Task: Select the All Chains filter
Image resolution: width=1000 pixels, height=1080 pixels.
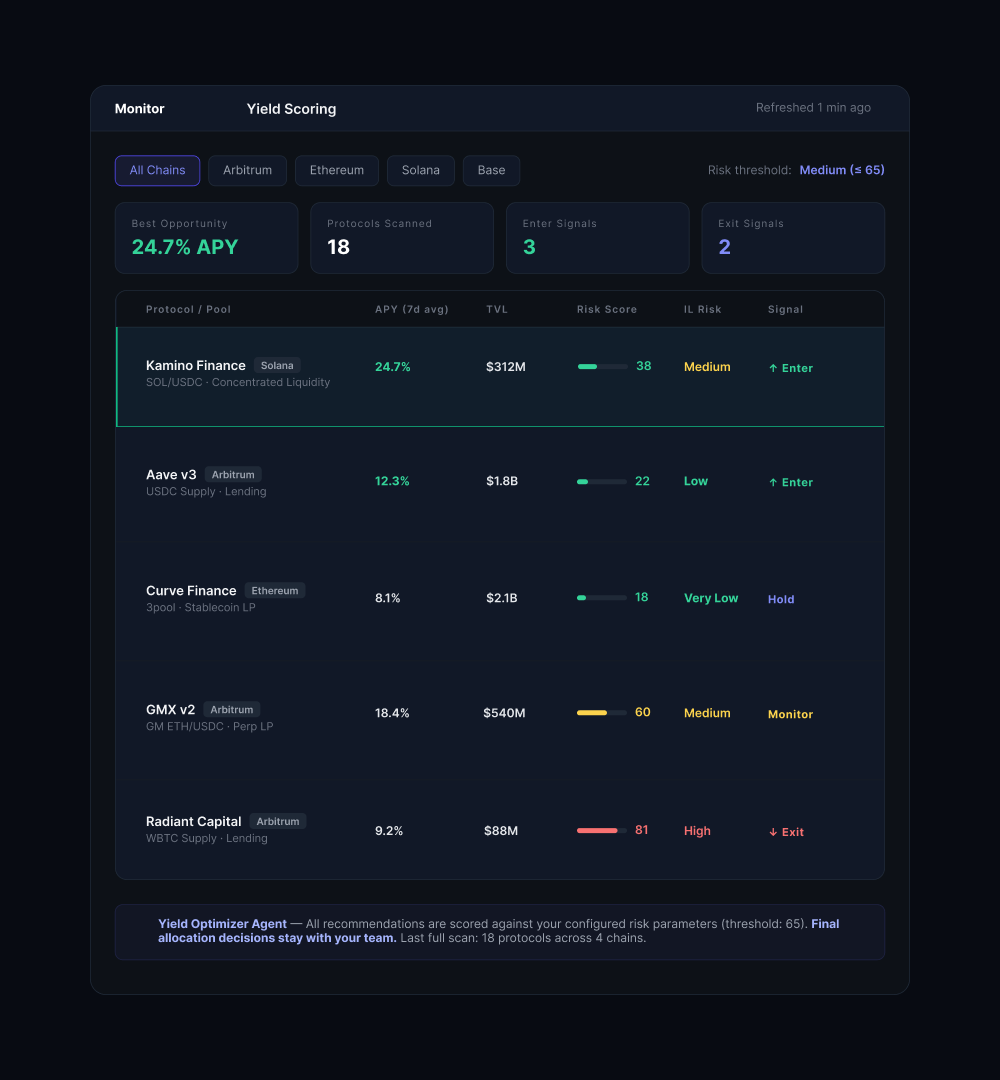Action: click(x=157, y=170)
